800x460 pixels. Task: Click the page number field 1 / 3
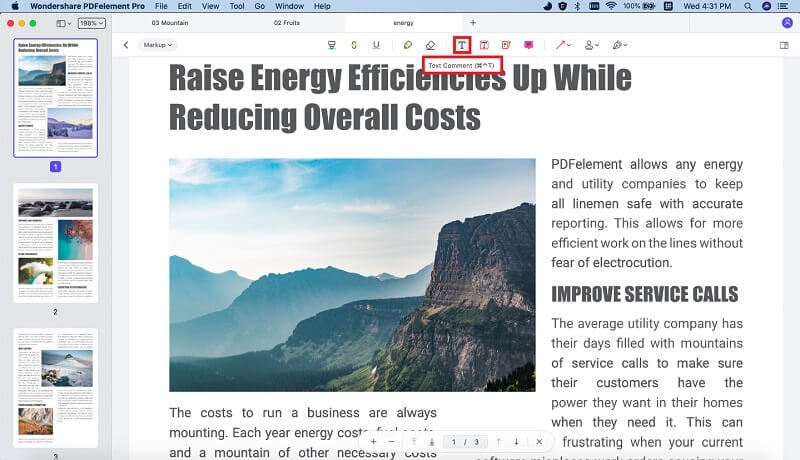coord(465,442)
